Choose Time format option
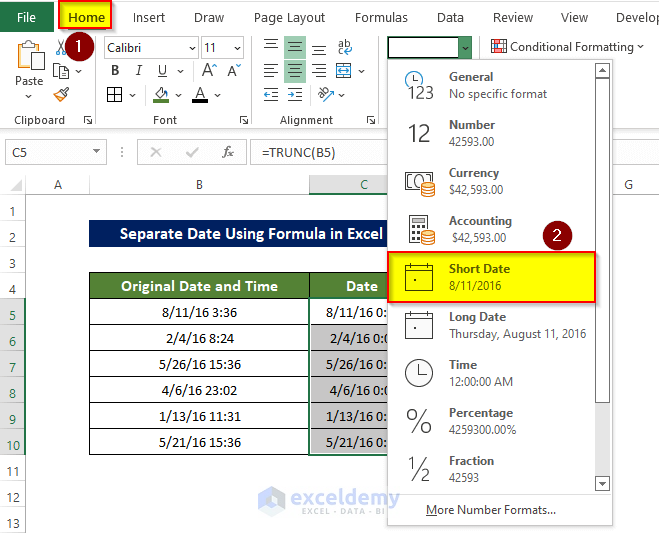659x533 pixels. (x=491, y=373)
